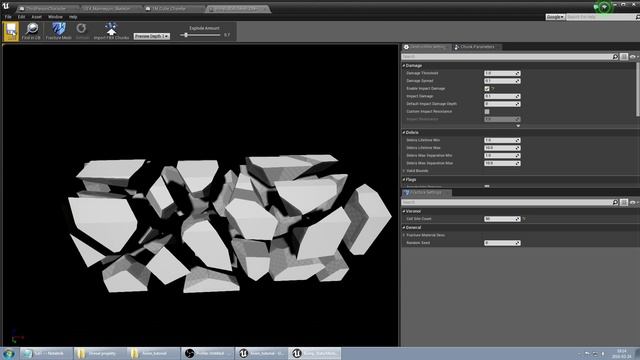Image resolution: width=640 pixels, height=360 pixels.
Task: Click the Damage Spread value field
Action: click(502, 81)
